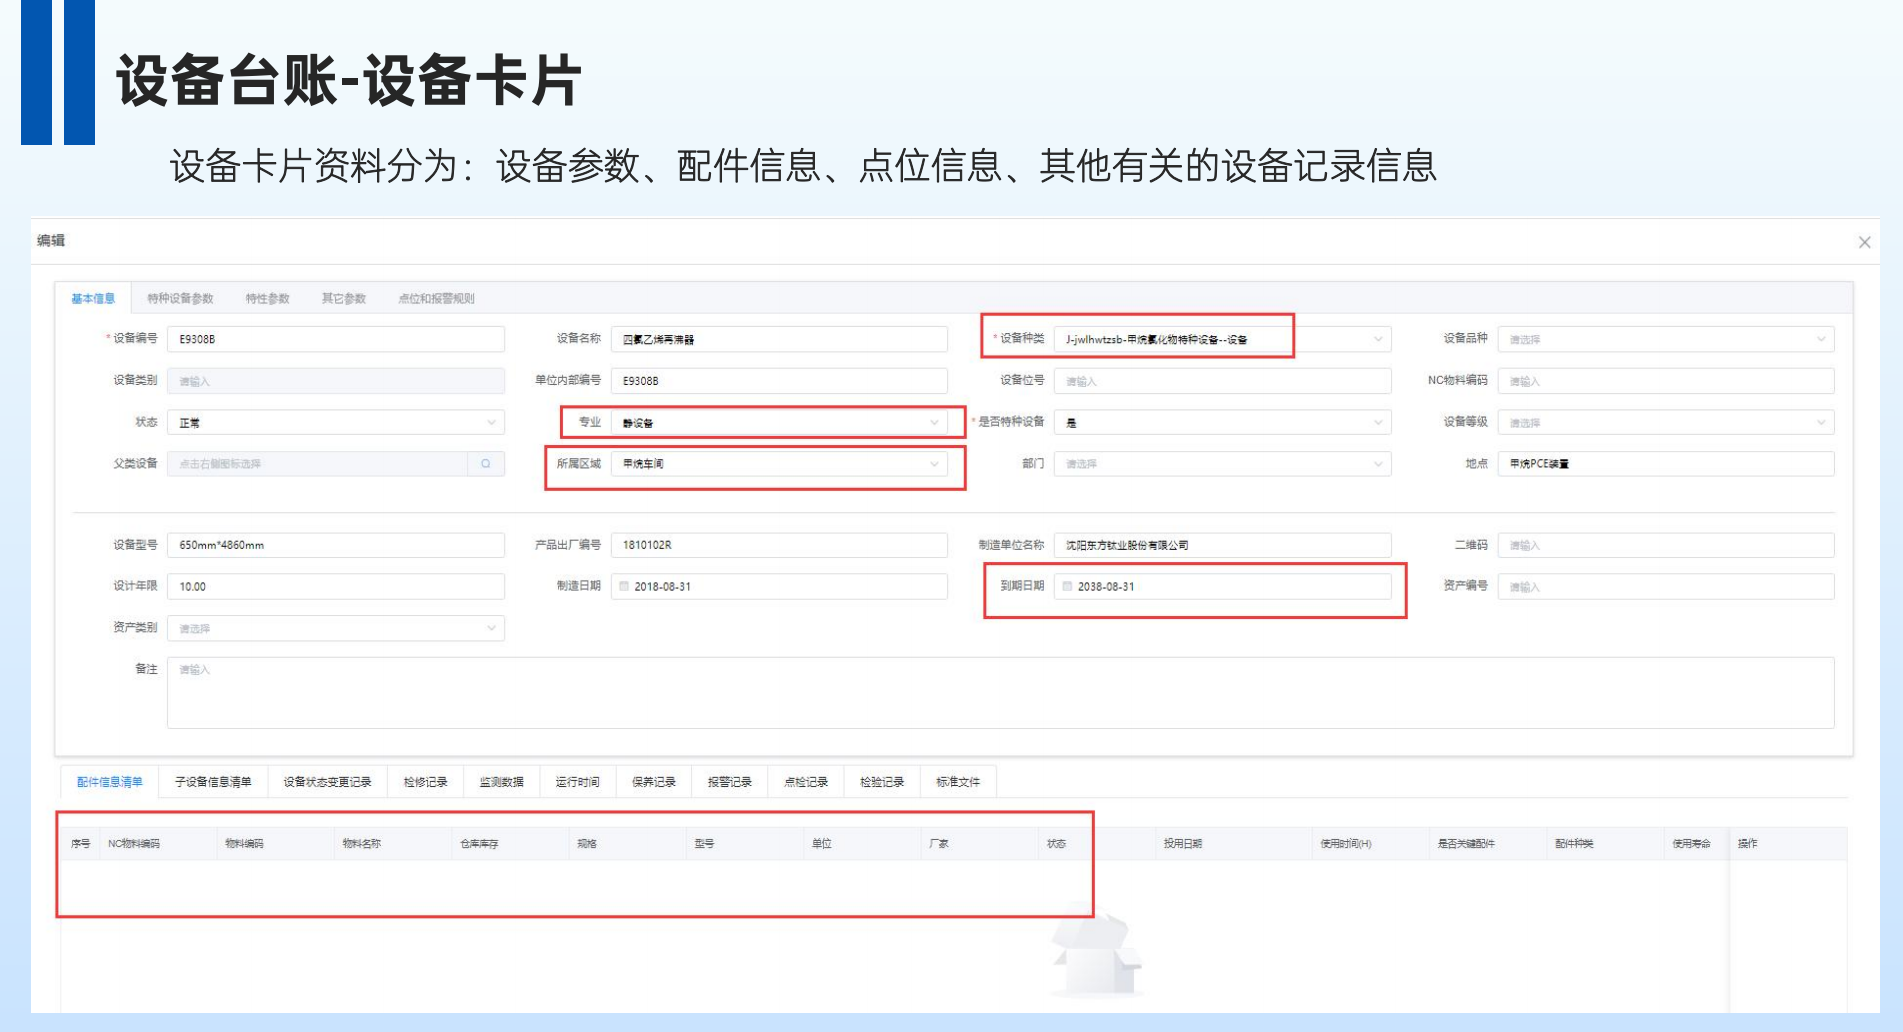Screen dimensions: 1903x1032
Task: Select the 报警记录 tab
Action: point(729,782)
